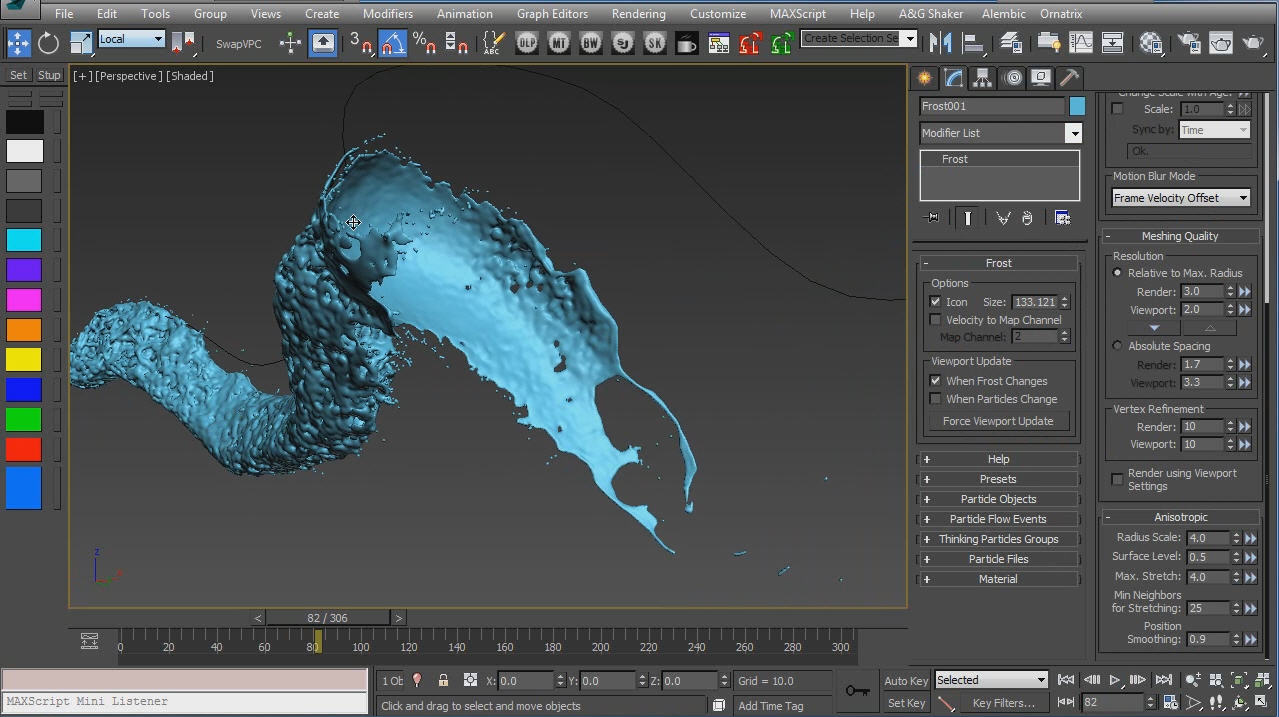Viewport: 1279px width, 717px height.
Task: Open the Modifiers menu
Action: 387,14
